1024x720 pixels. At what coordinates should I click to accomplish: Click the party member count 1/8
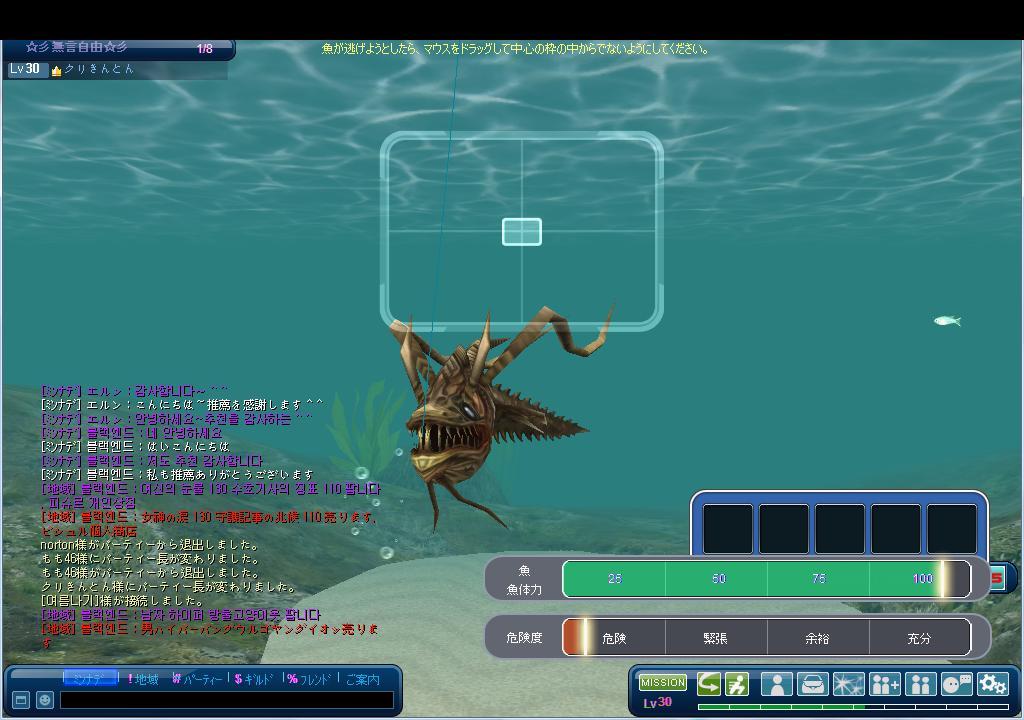204,48
